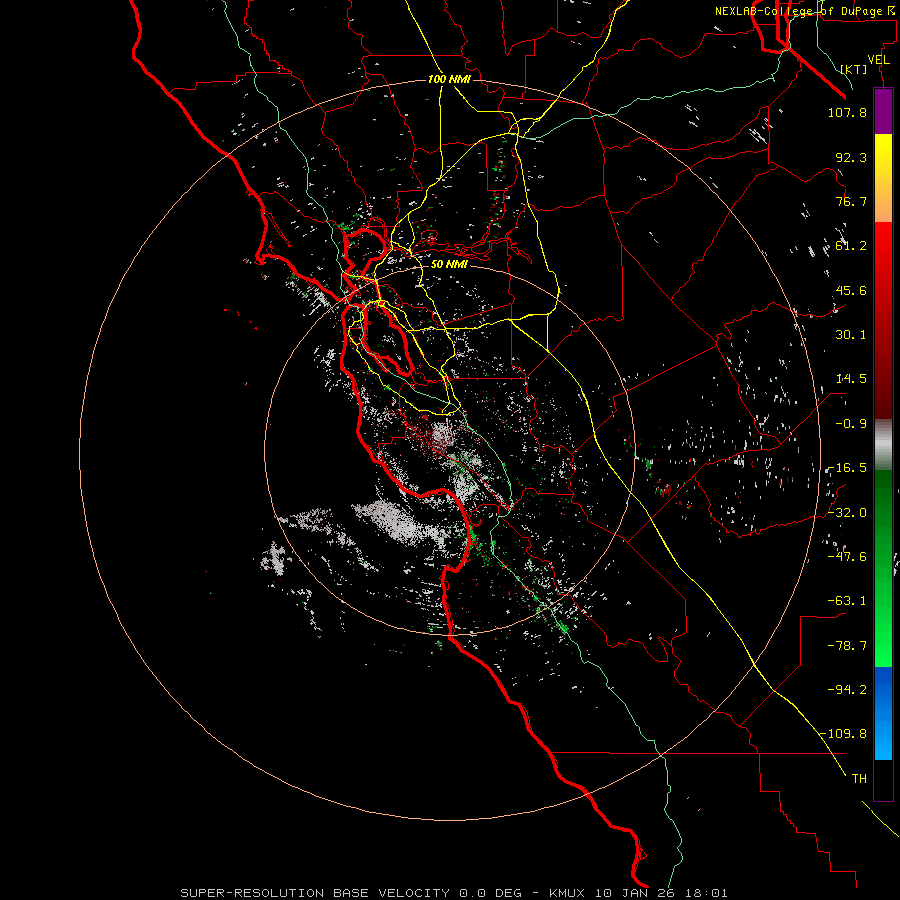Screen dimensions: 900x900
Task: Click the 107.8 legend value
Action: (847, 112)
